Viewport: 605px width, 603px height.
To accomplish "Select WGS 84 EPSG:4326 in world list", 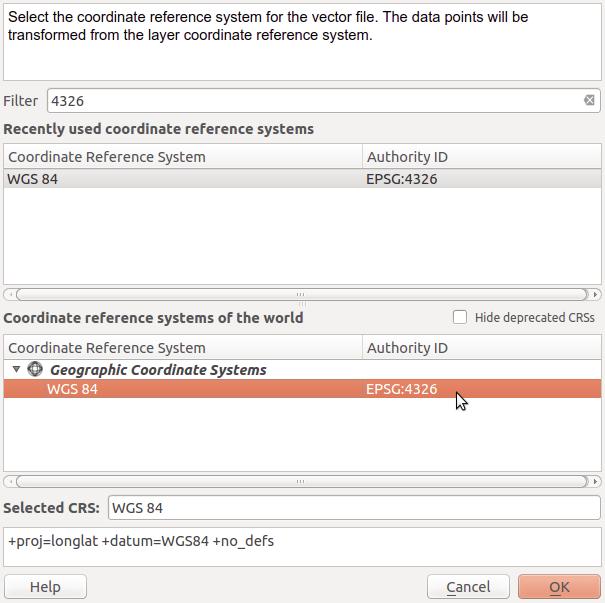I will click(x=302, y=389).
